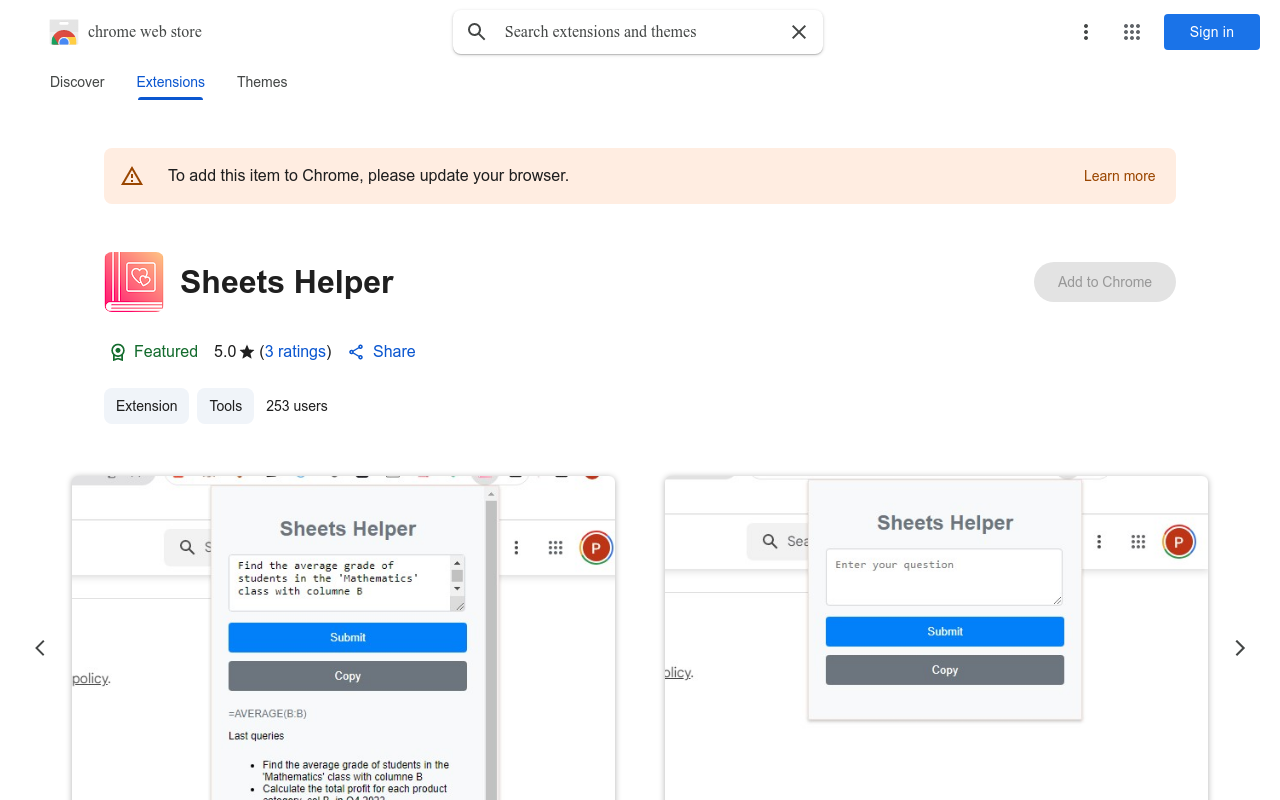Open the first screenshot thumbnail with results
Image resolution: width=1280 pixels, height=800 pixels.
click(x=343, y=638)
